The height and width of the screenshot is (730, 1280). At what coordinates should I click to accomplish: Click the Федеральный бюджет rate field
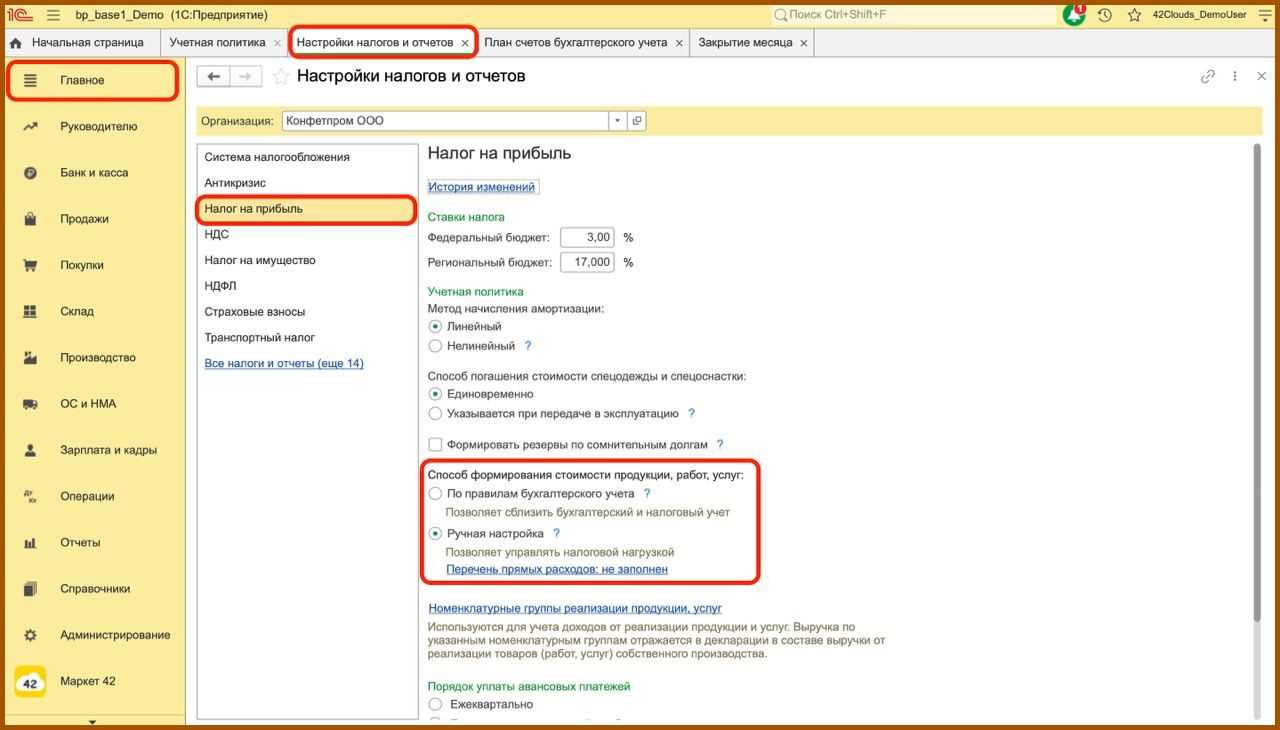pos(587,237)
